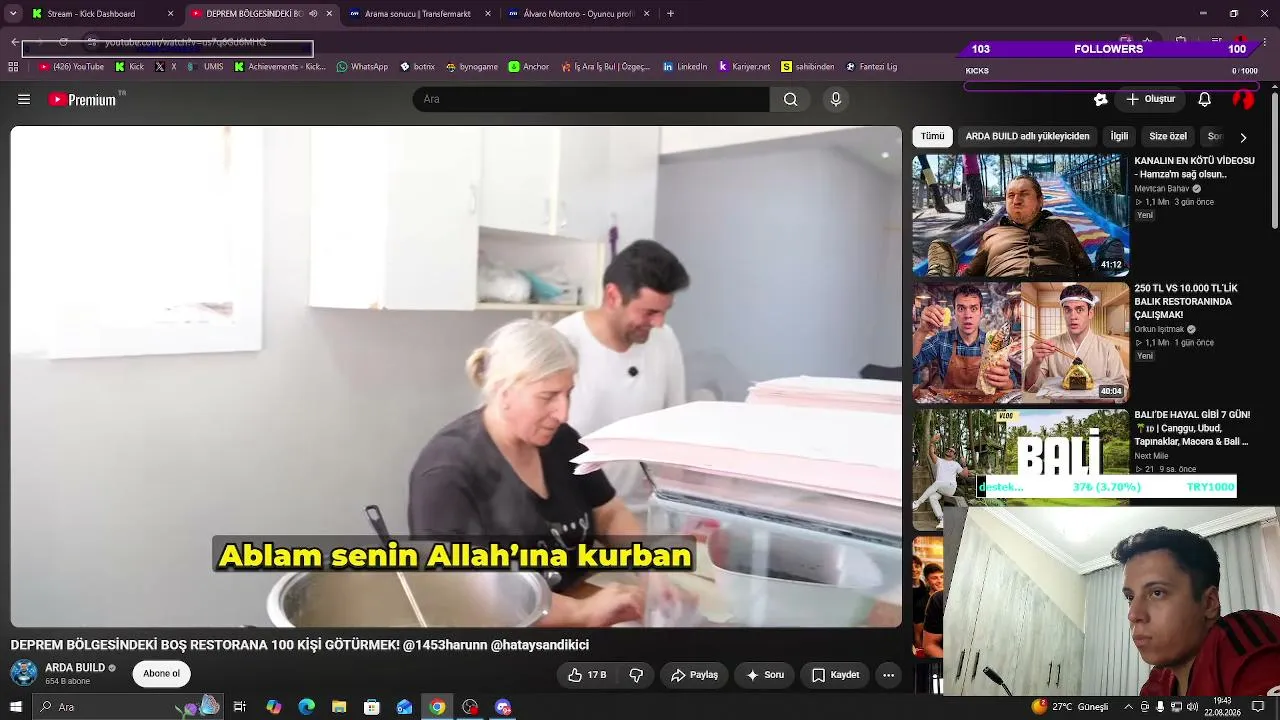Open the Chrome apps grid in bookmarks bar
The height and width of the screenshot is (720, 1280).
(13, 67)
